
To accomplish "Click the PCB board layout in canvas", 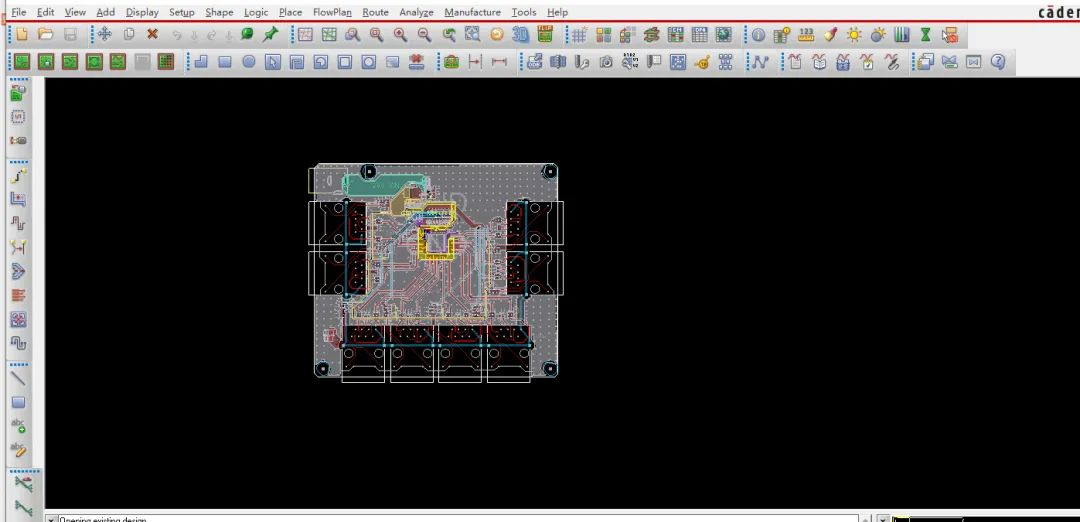I will (435, 272).
